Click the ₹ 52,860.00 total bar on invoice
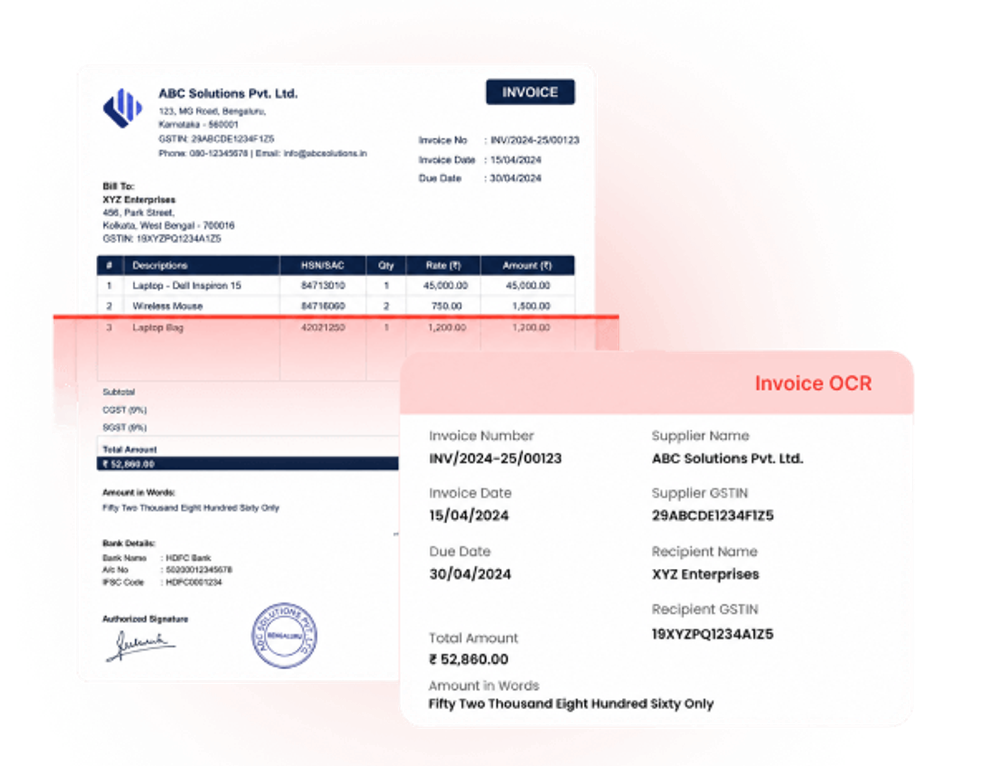 (x=248, y=464)
